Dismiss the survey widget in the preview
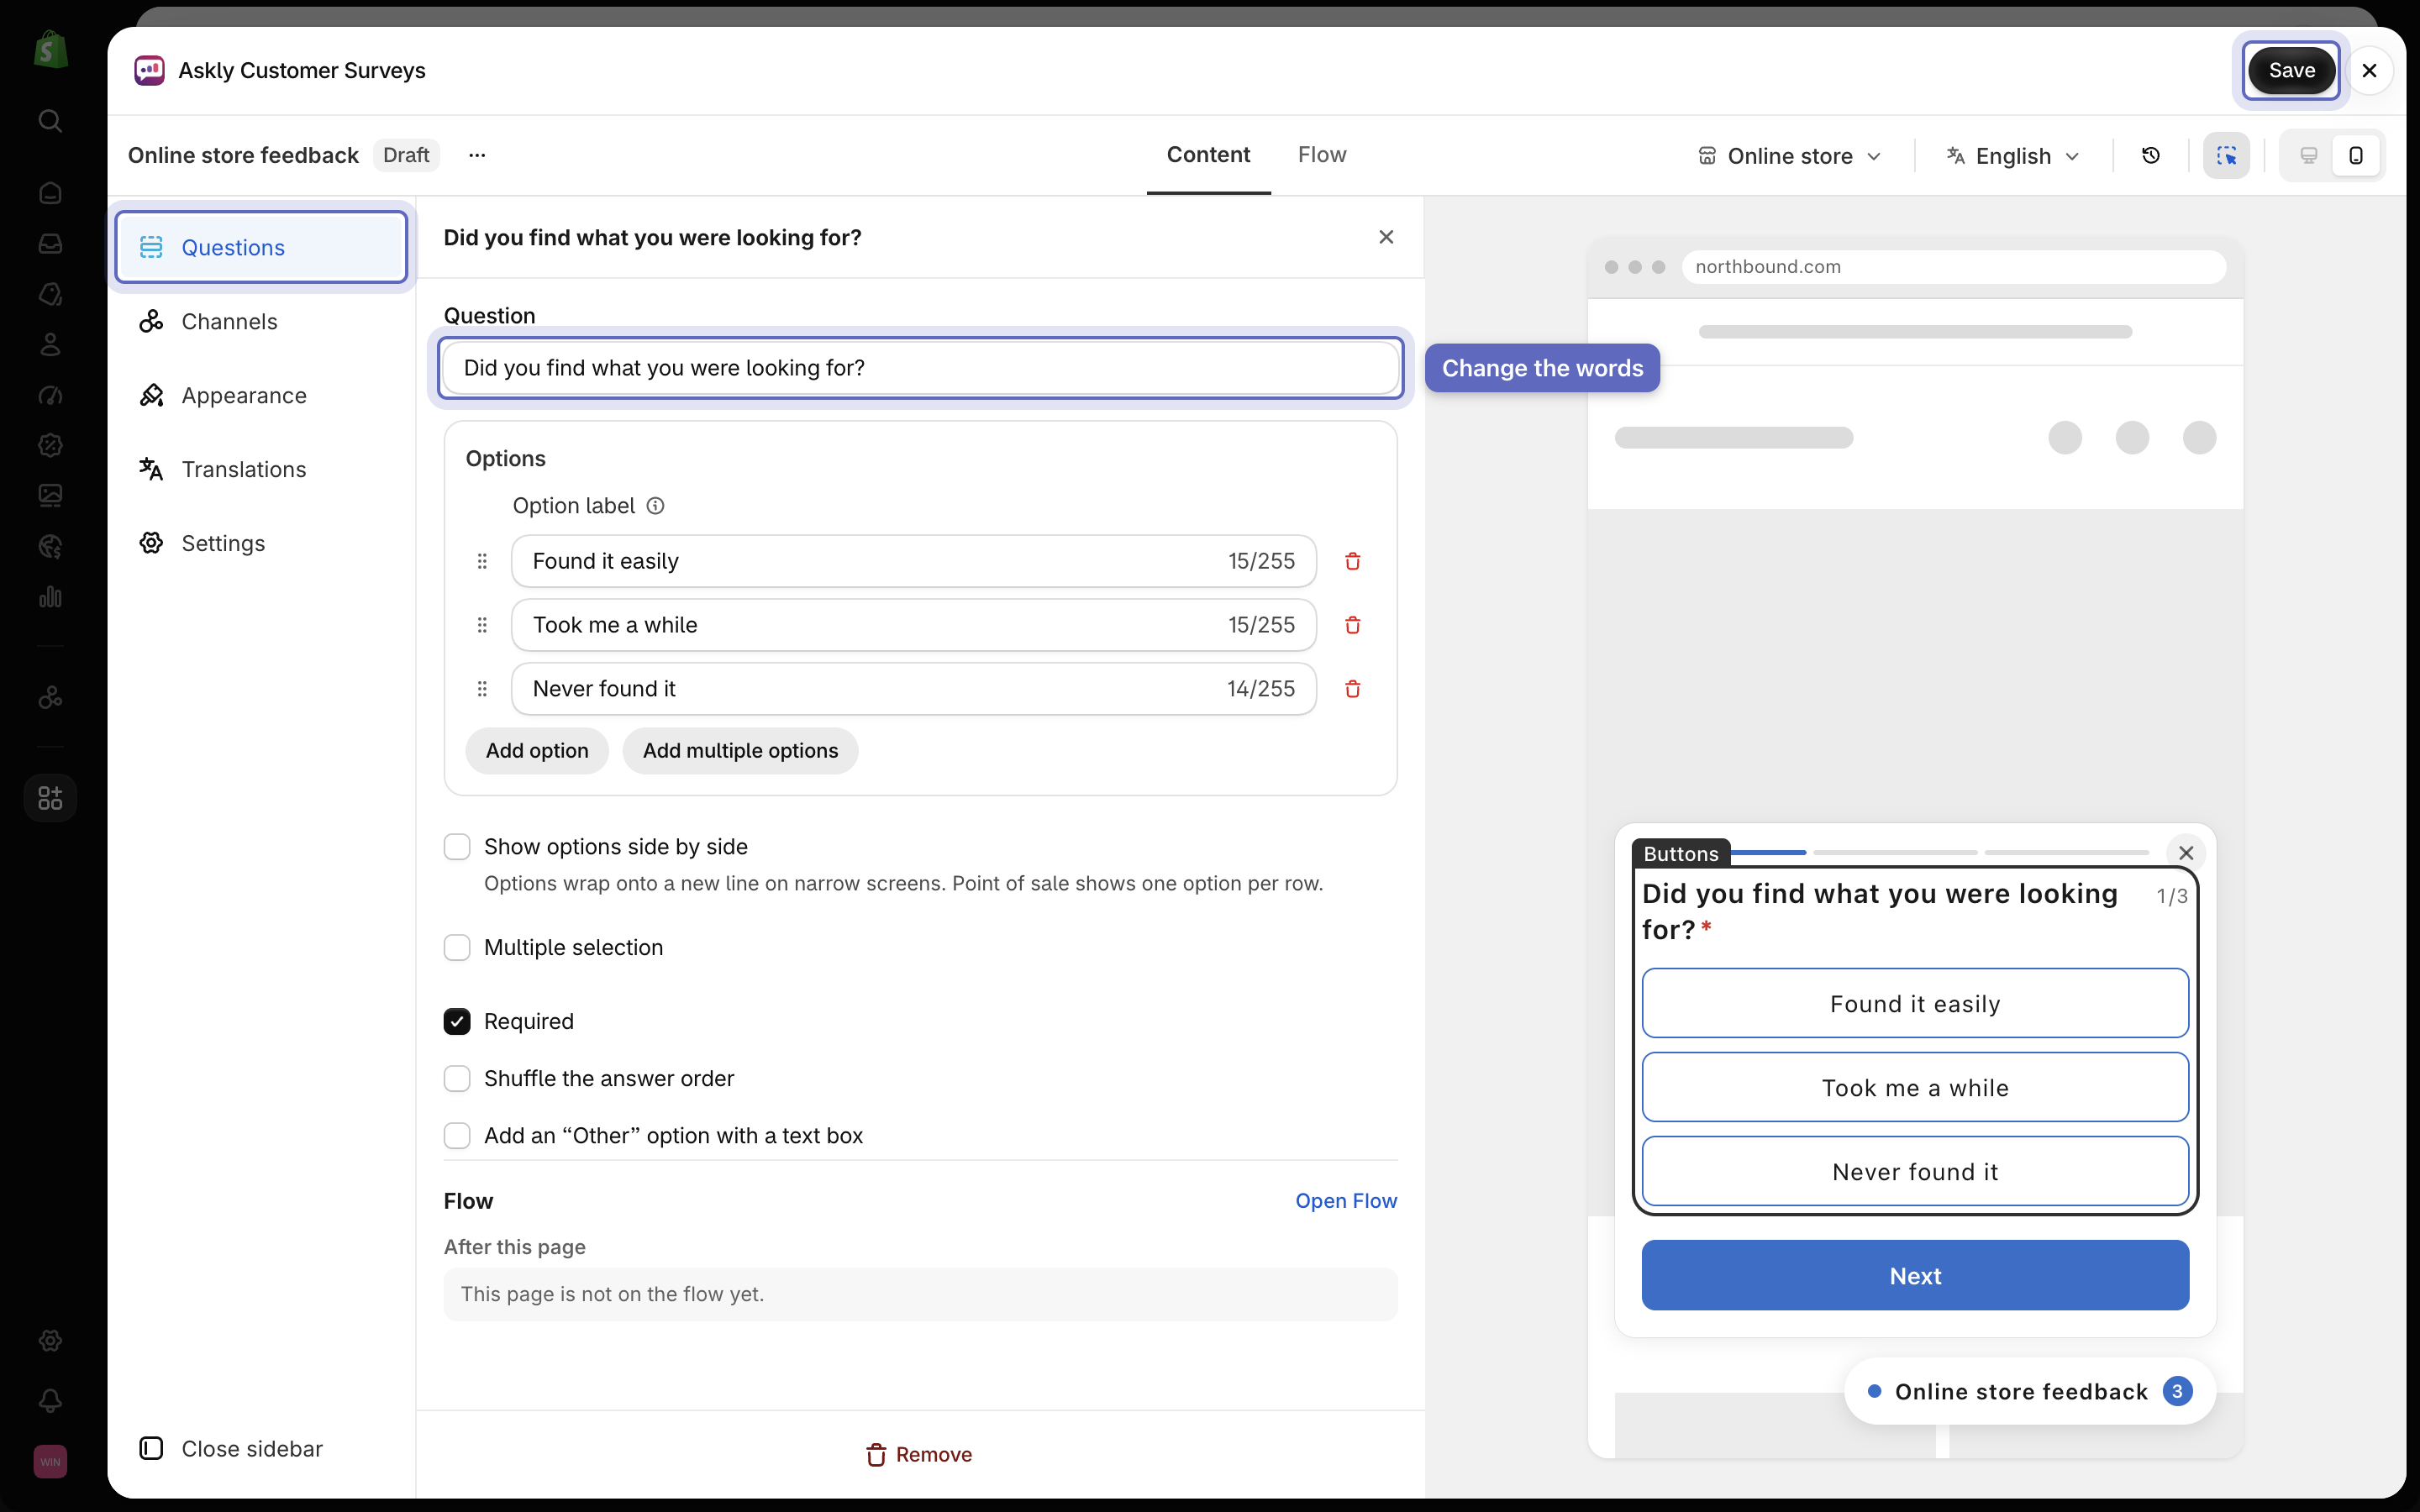This screenshot has height=1512, width=2420. [x=2186, y=853]
